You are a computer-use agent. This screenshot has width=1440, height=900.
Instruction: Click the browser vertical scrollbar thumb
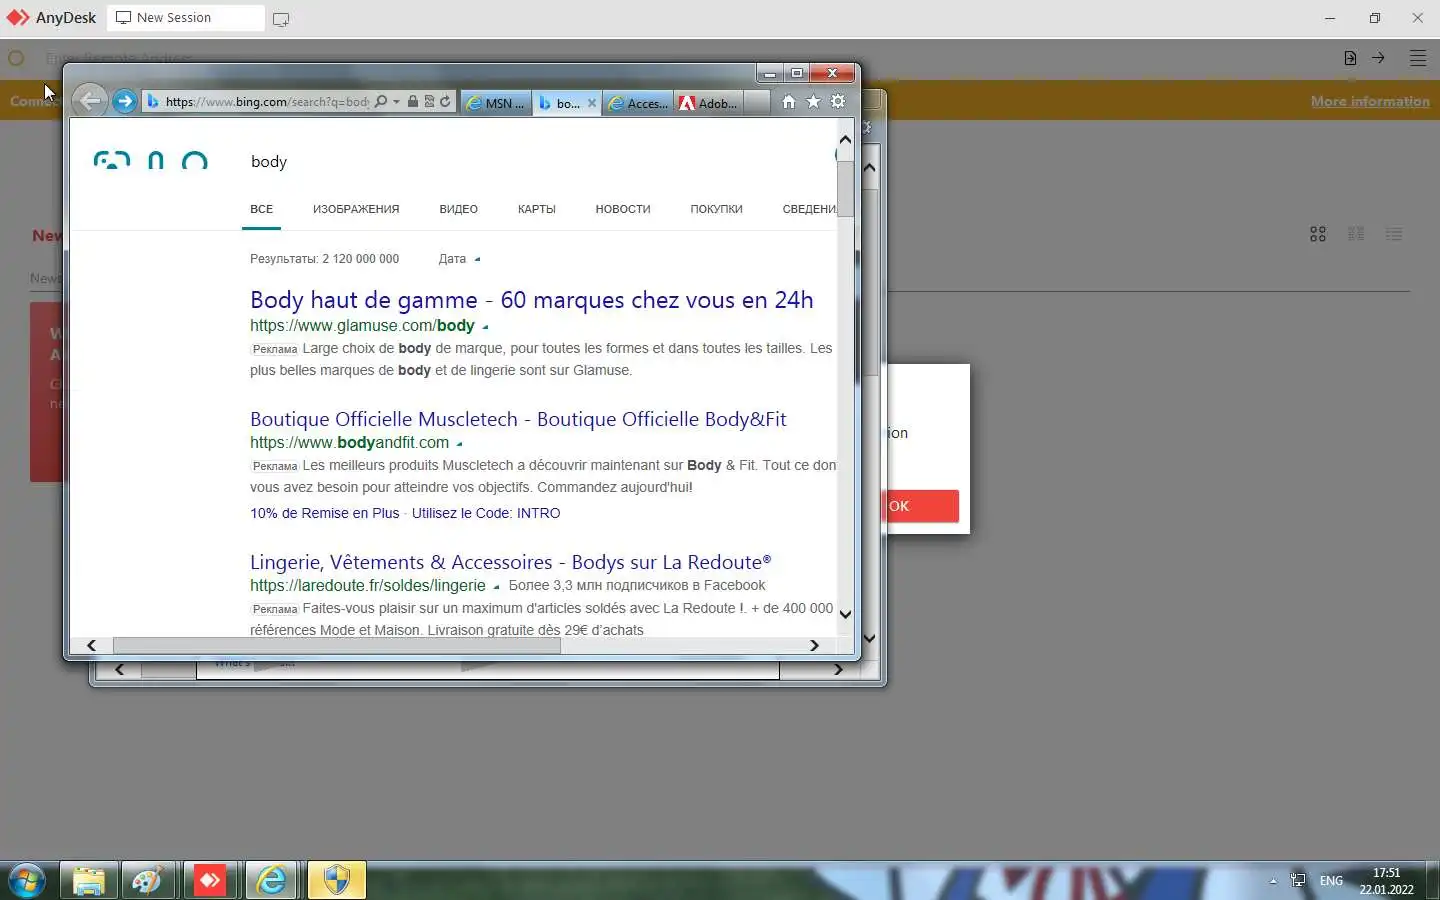click(x=845, y=188)
